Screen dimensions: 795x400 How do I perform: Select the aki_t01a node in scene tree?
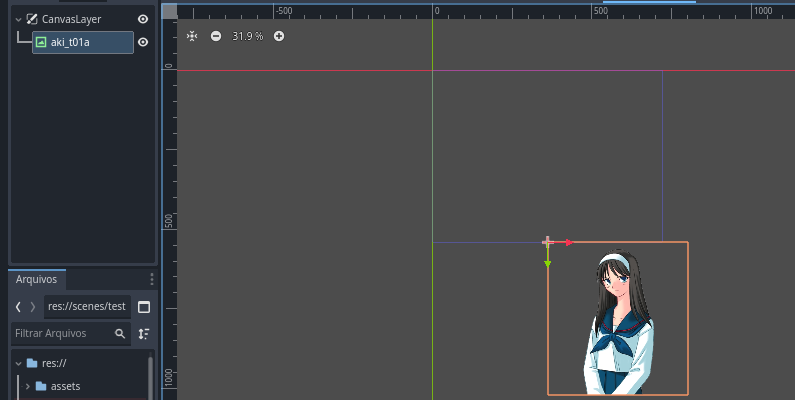pos(82,42)
